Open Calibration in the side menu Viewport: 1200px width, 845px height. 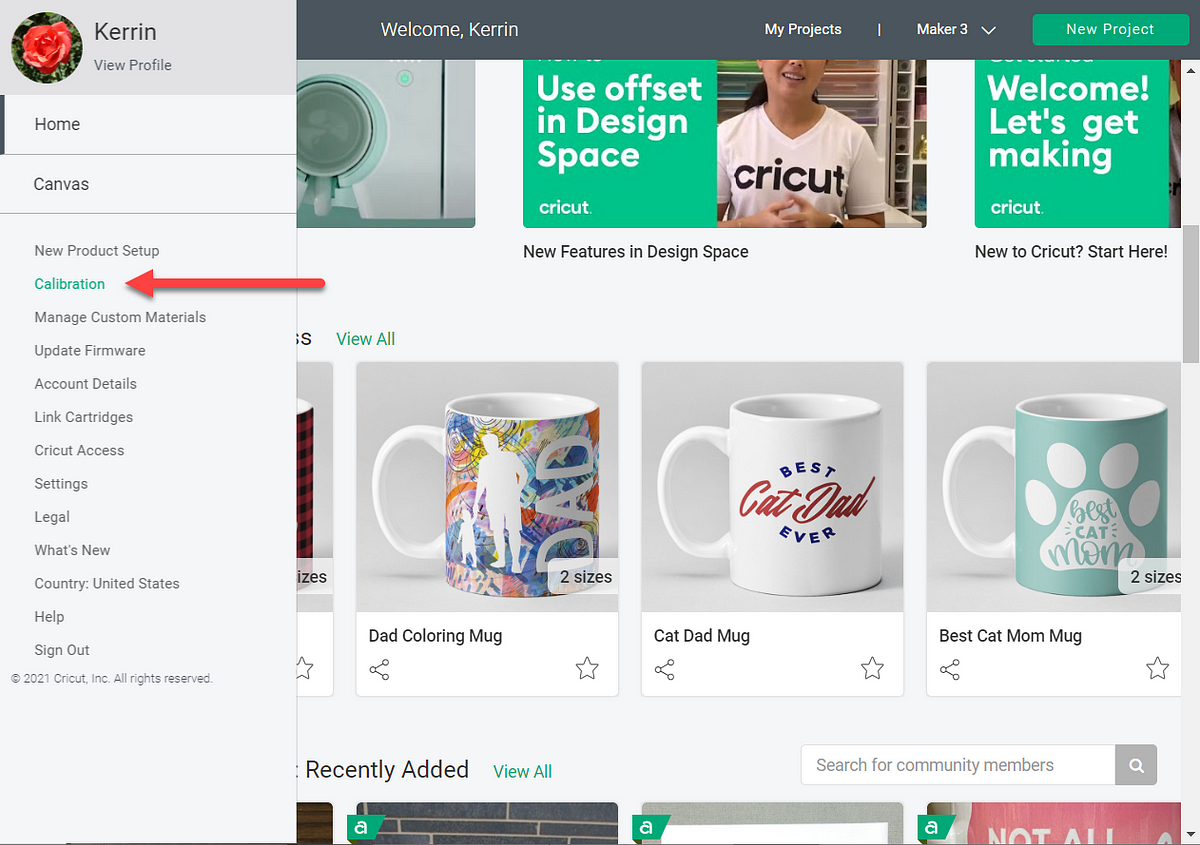tap(70, 284)
